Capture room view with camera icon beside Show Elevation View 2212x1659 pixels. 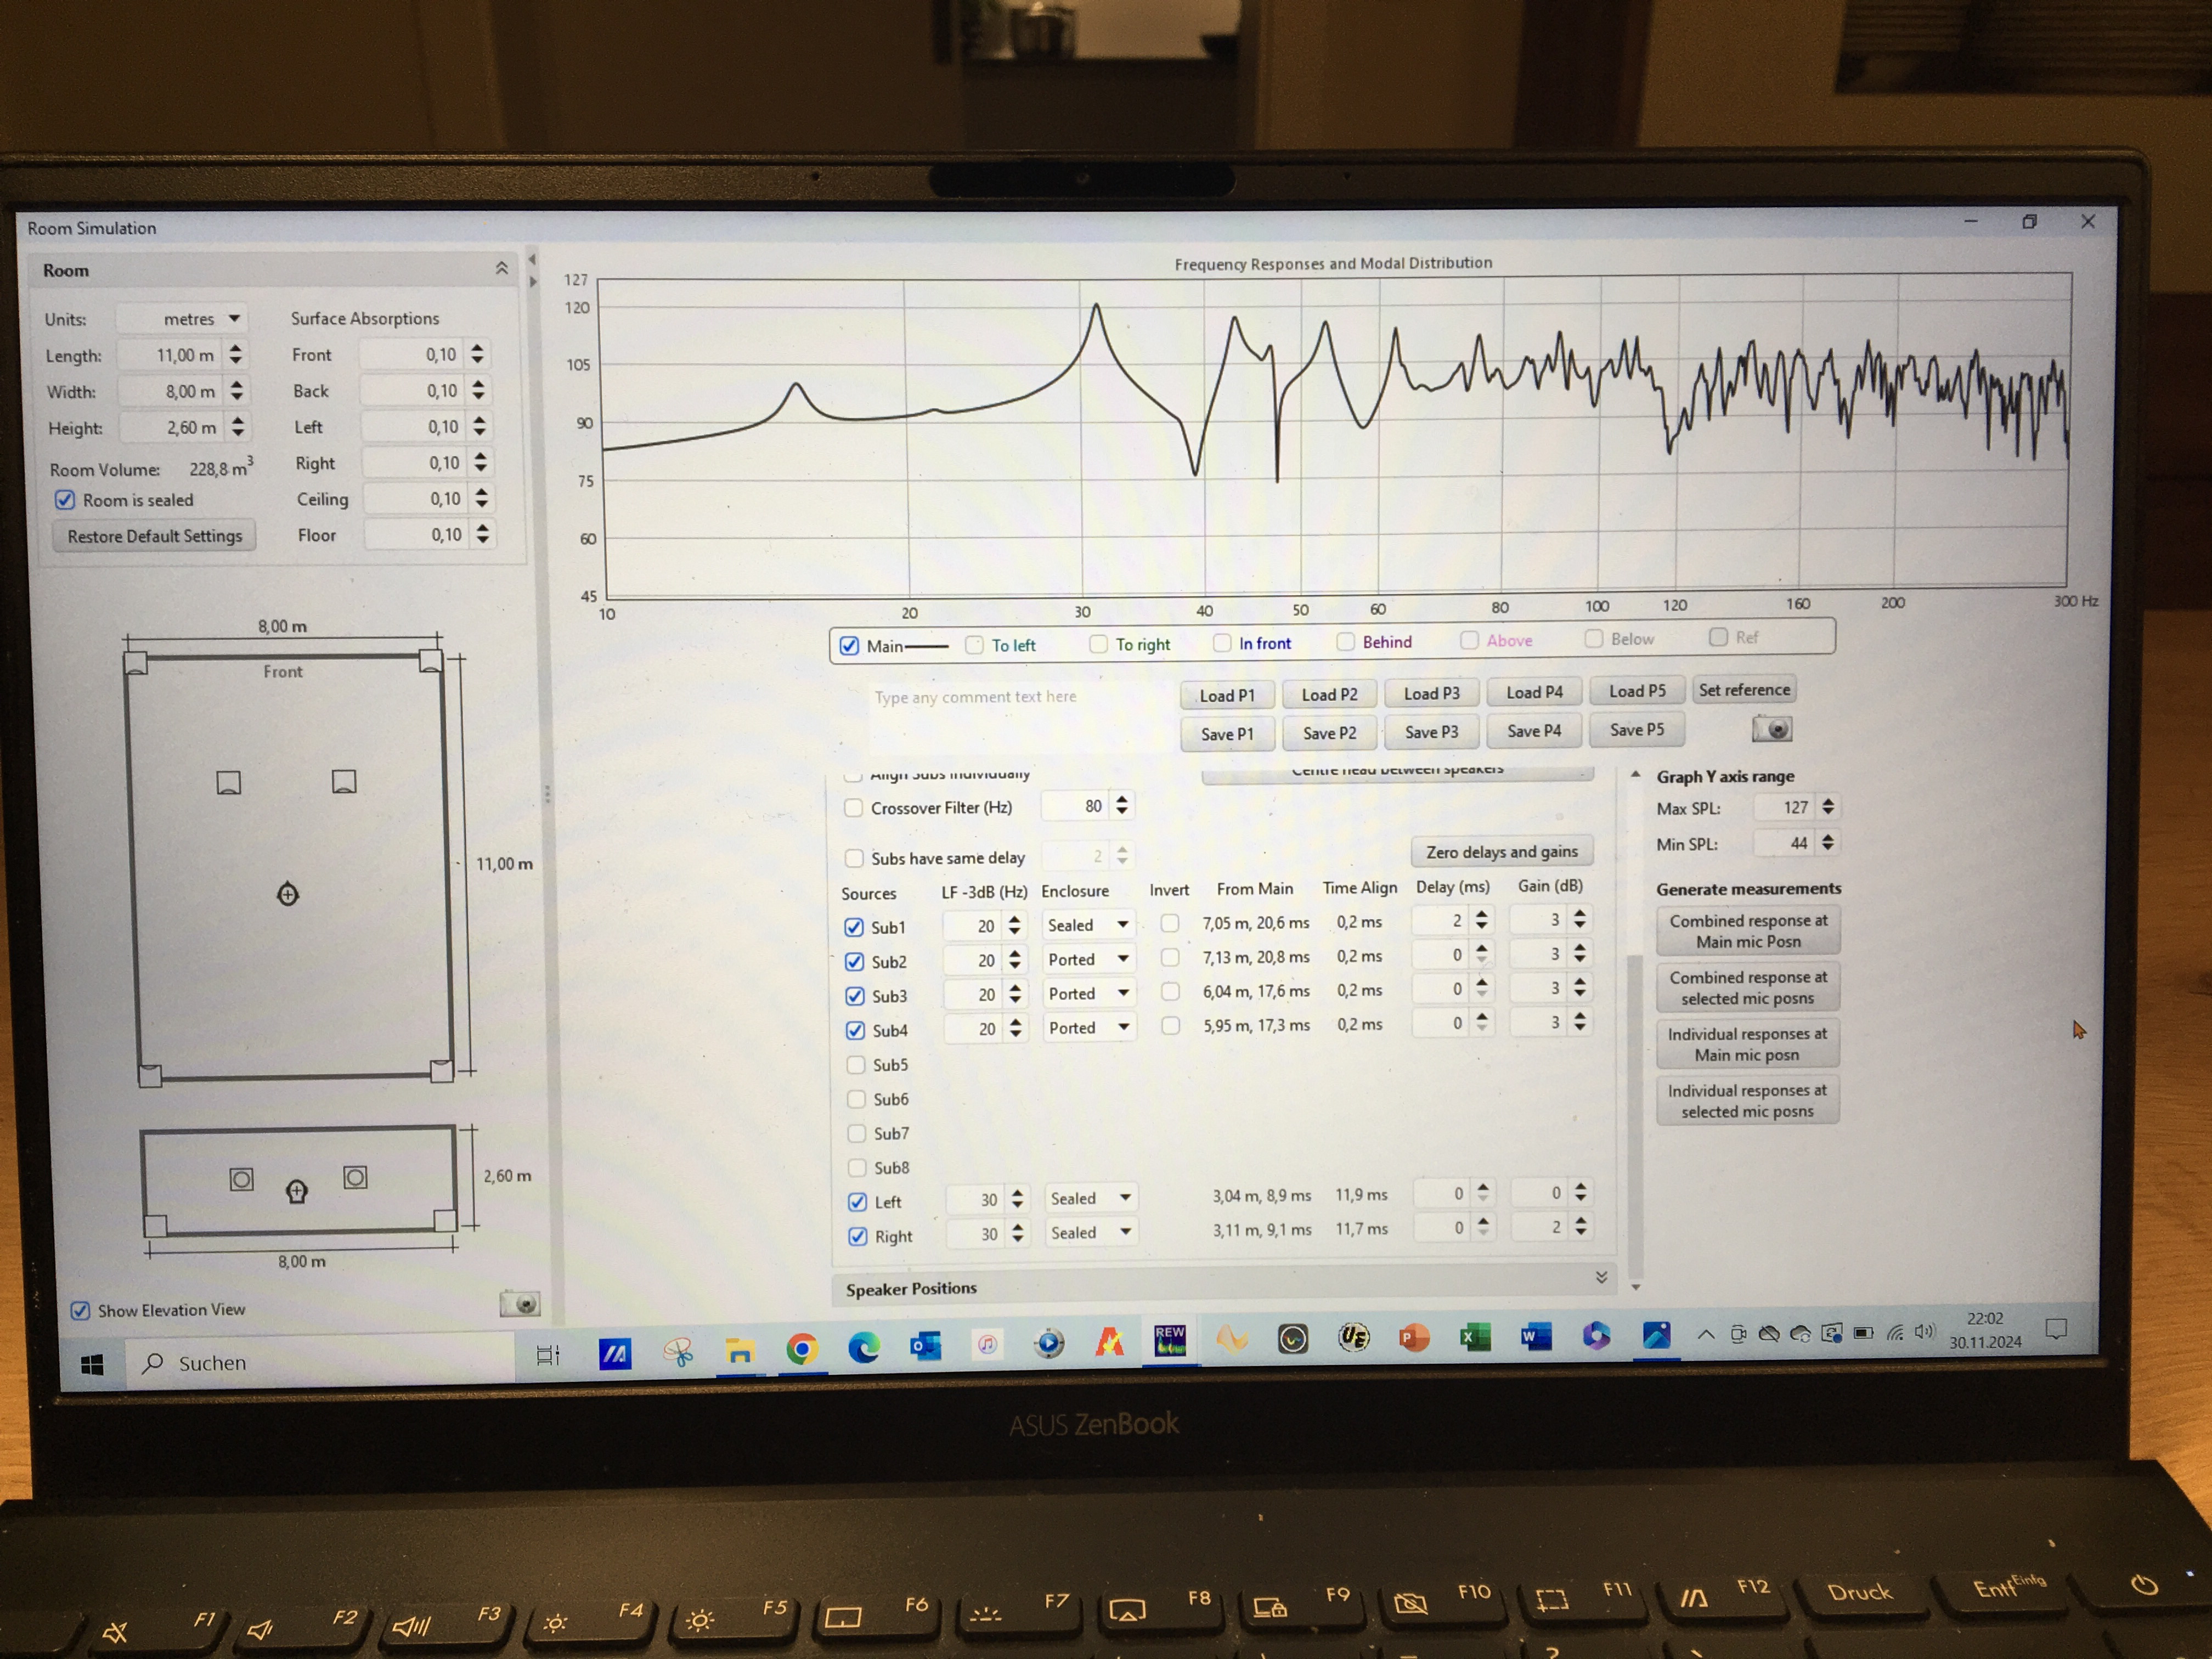[x=520, y=1303]
